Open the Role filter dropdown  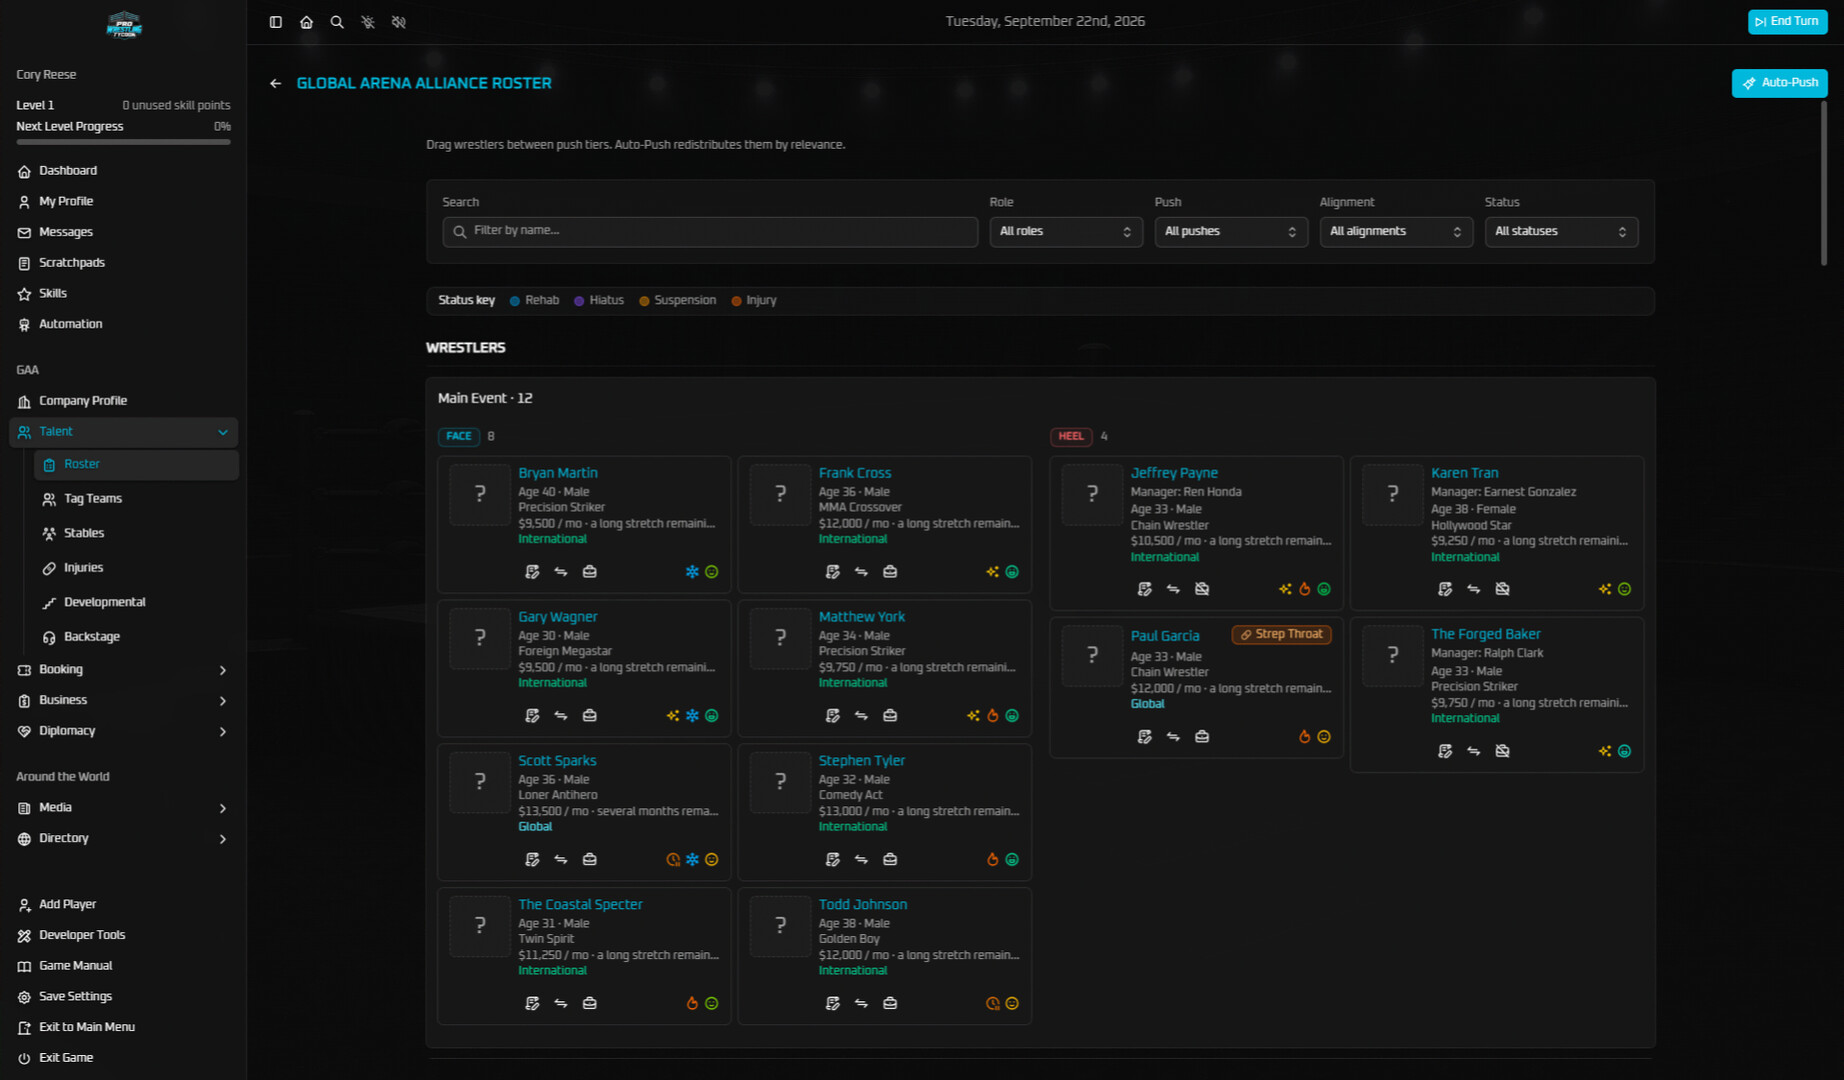point(1066,231)
